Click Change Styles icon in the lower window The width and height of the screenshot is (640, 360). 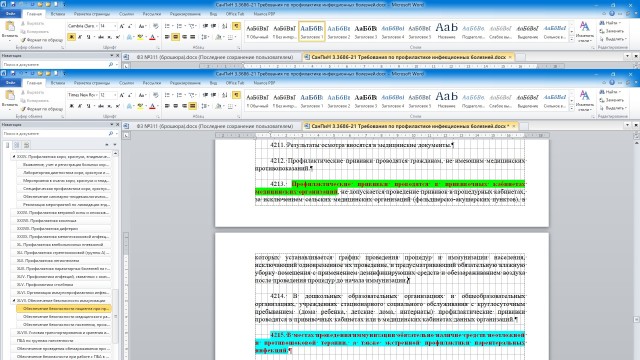click(x=584, y=101)
